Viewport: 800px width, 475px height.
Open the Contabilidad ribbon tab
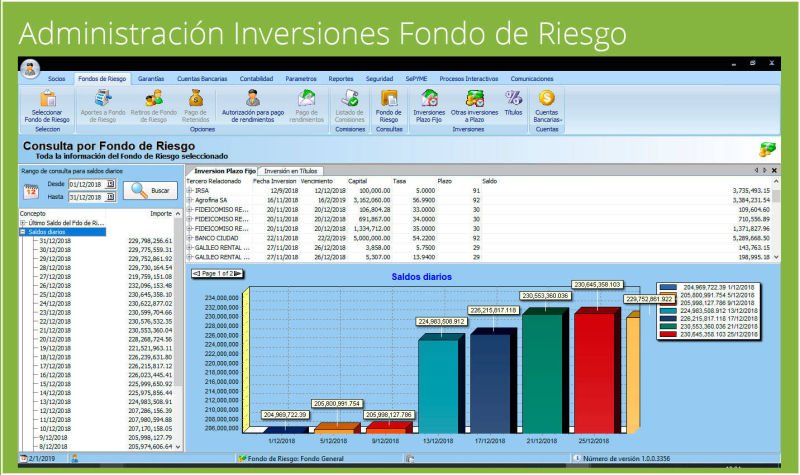256,79
